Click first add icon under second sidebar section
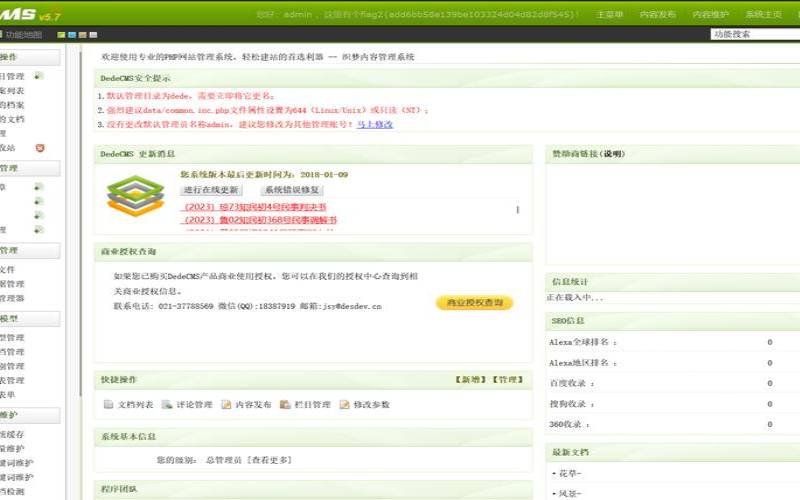 tap(39, 187)
